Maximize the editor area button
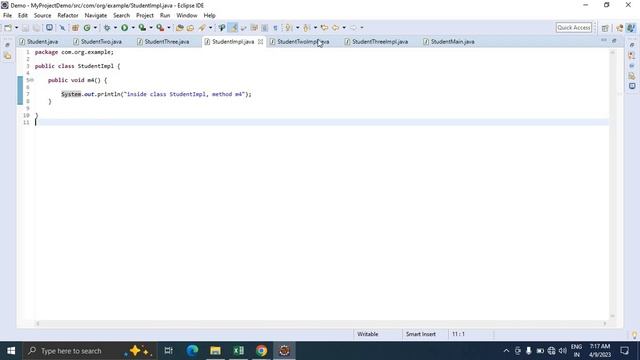Screen dimensions: 640x360 click(x=614, y=40)
